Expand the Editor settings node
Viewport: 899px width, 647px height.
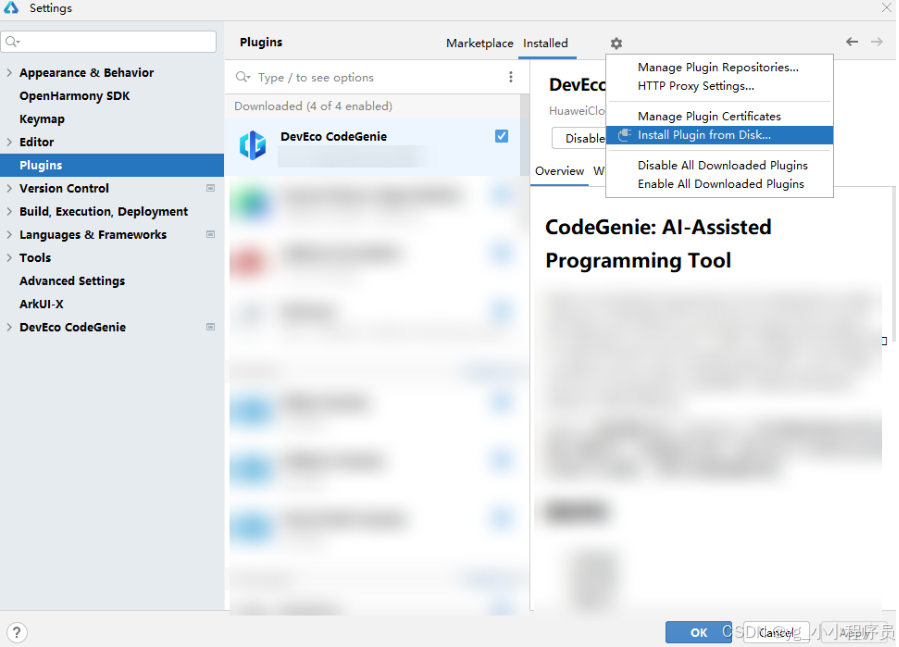[x=9, y=142]
